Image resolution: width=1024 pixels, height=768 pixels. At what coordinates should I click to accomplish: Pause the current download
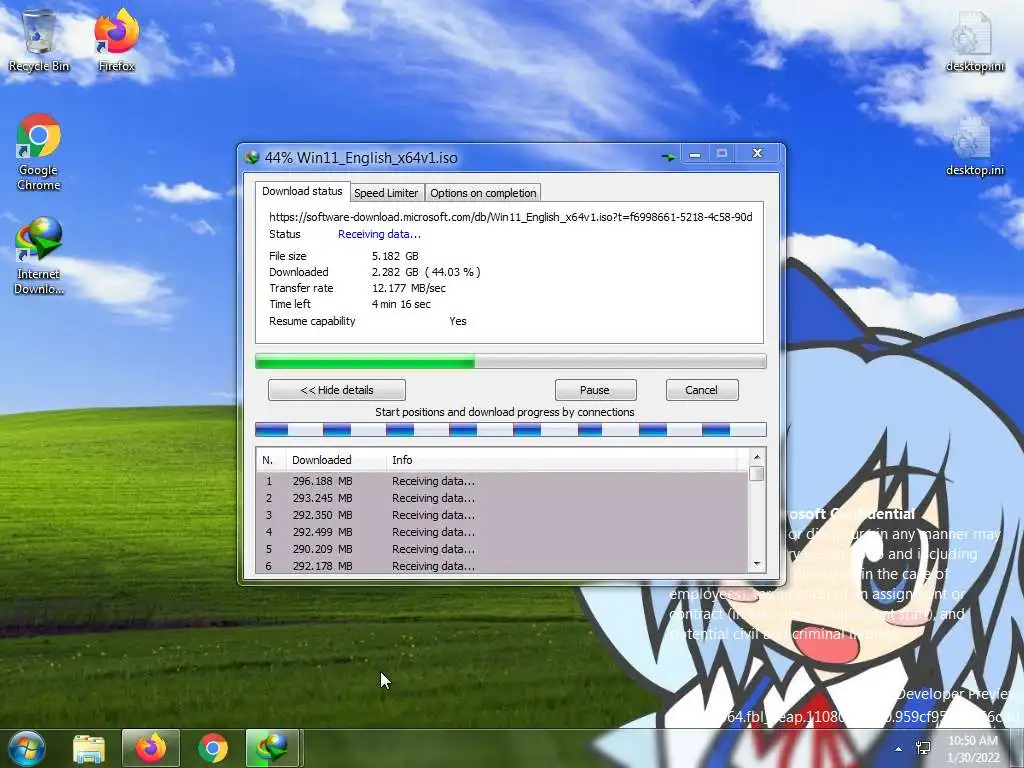click(x=595, y=390)
